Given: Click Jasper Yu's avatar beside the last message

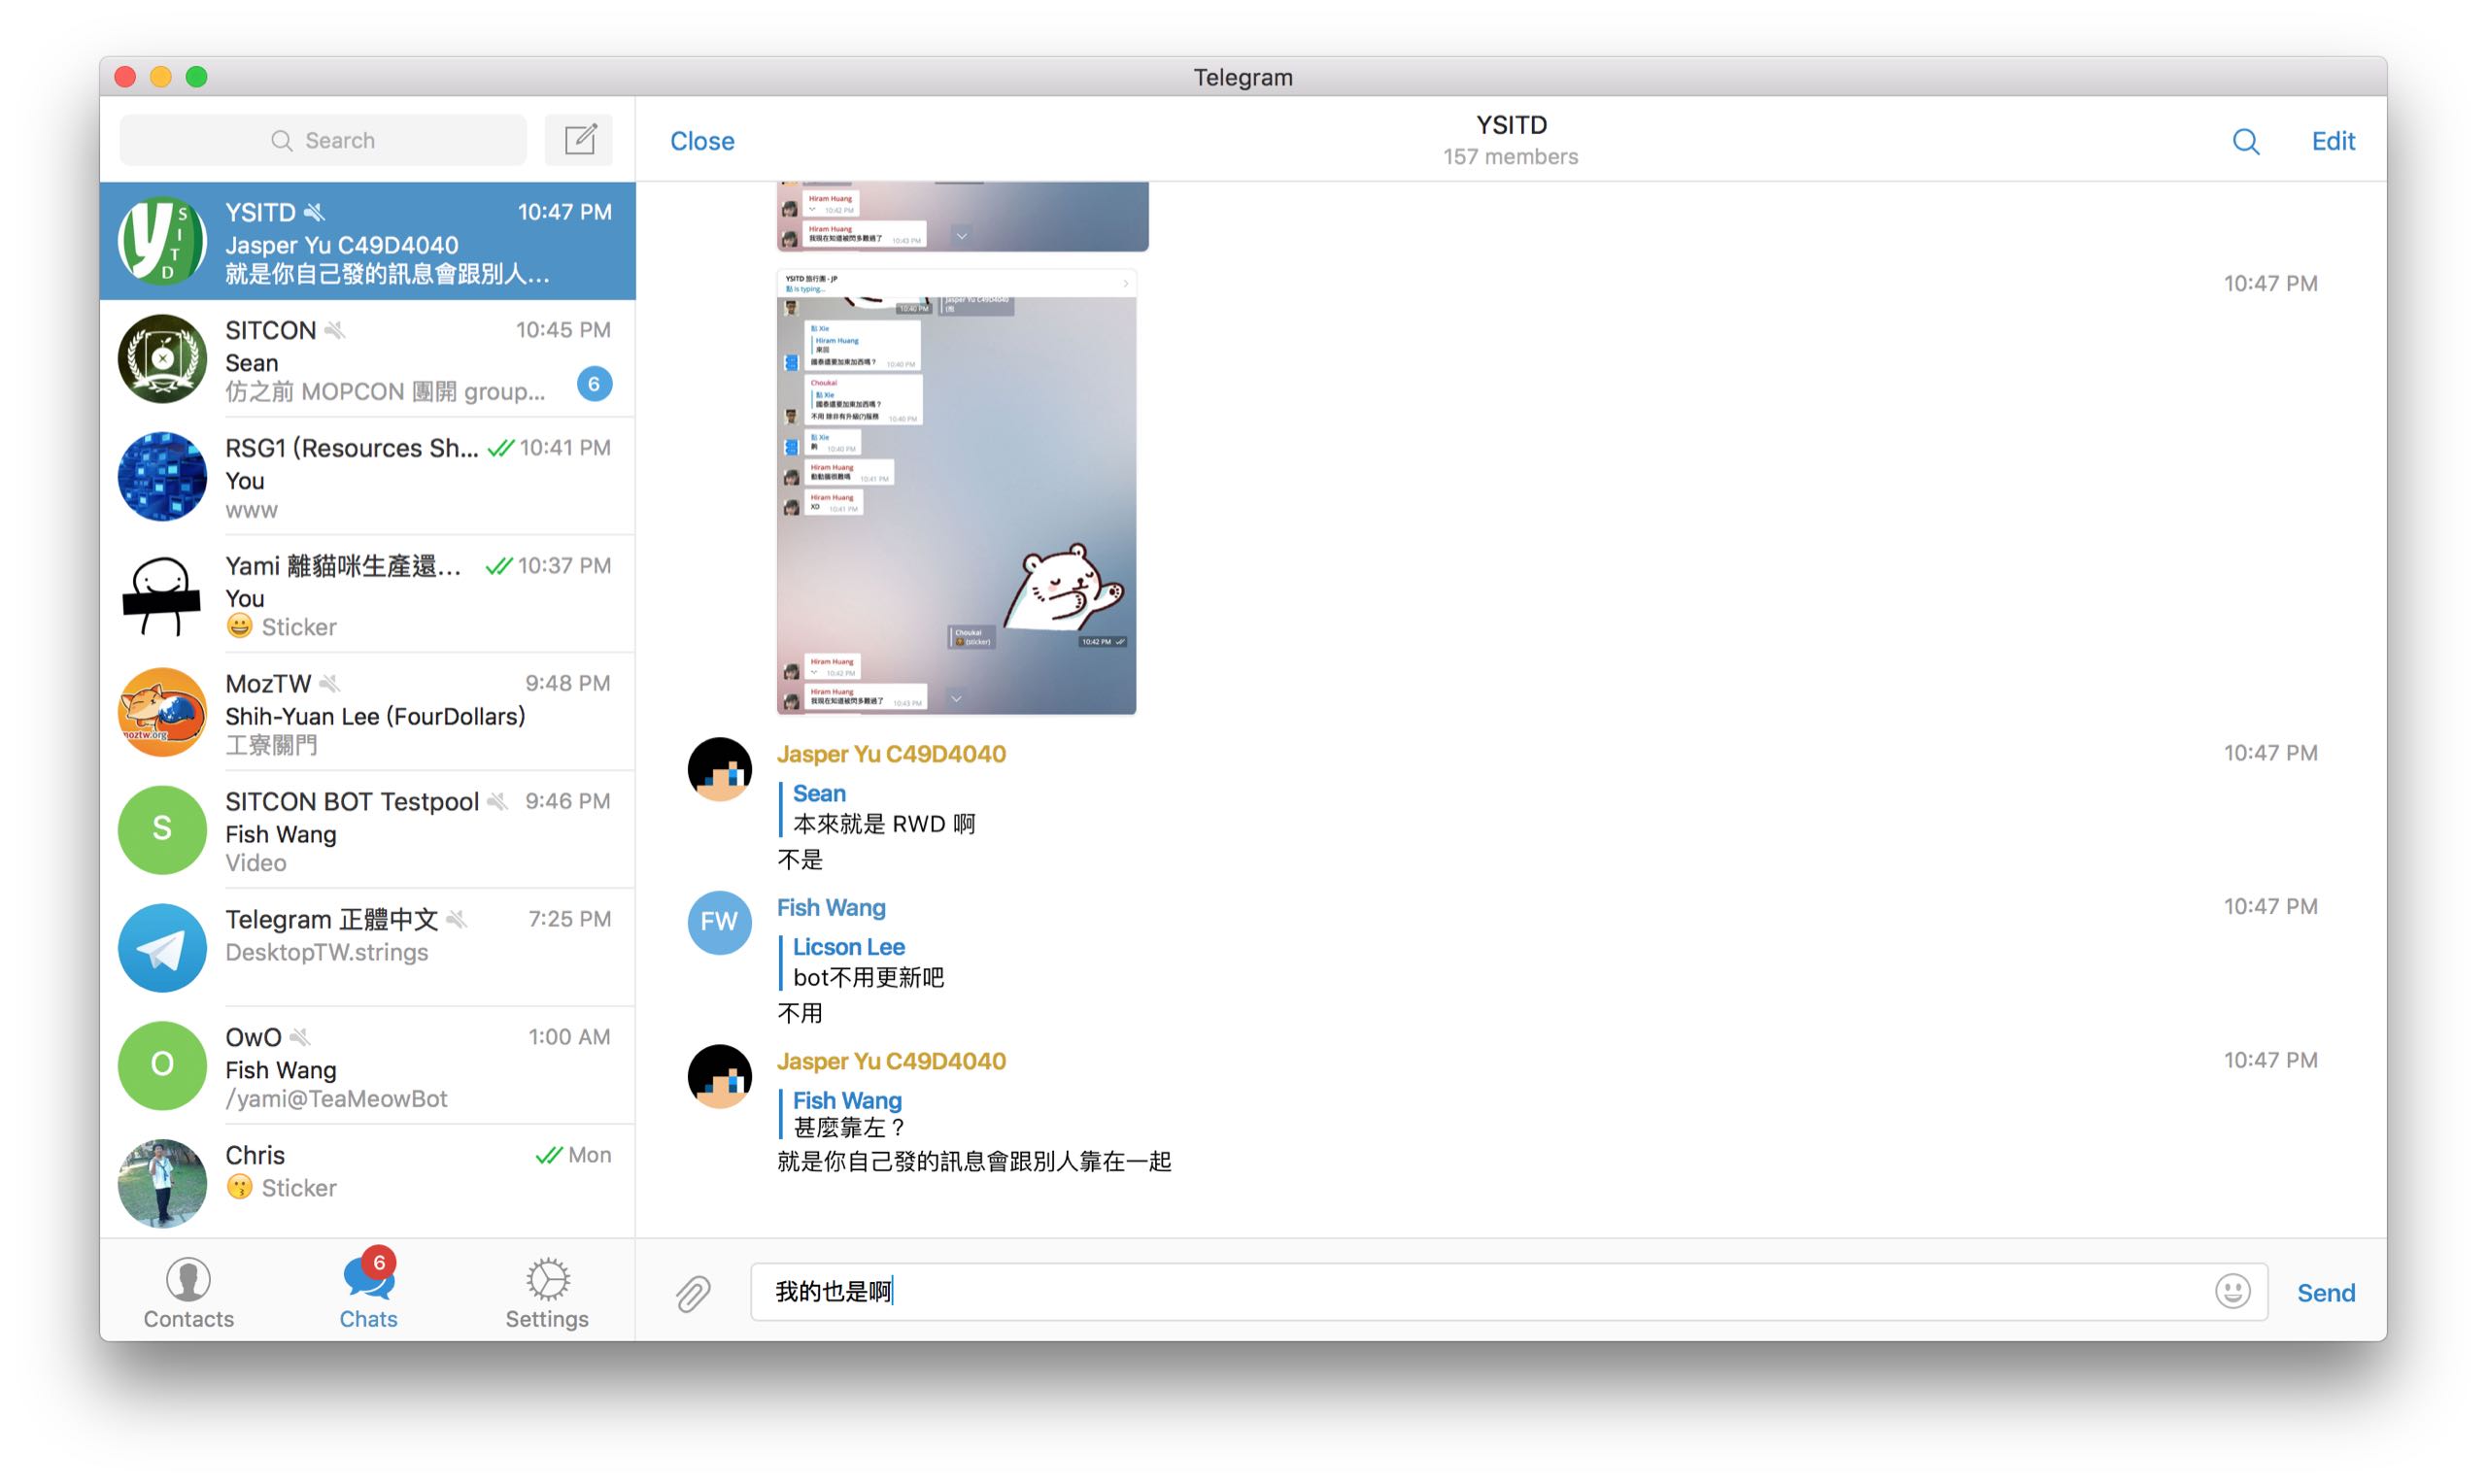Looking at the screenshot, I should coord(719,1077).
